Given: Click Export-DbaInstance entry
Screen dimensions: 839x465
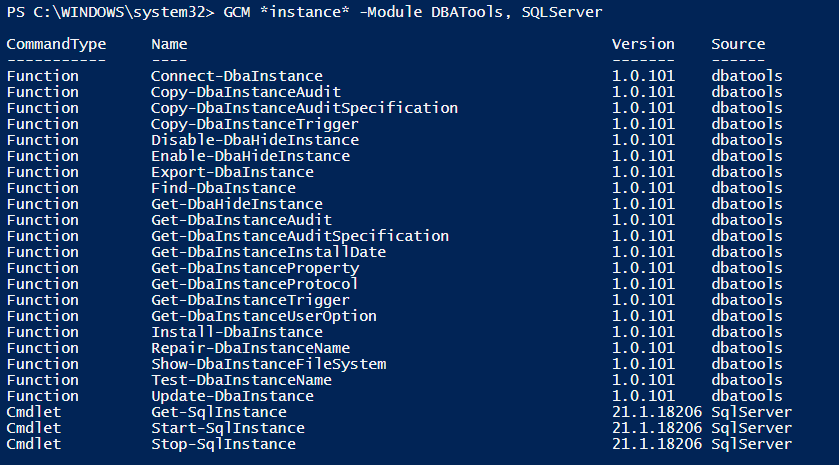Looking at the screenshot, I should click(x=232, y=172).
